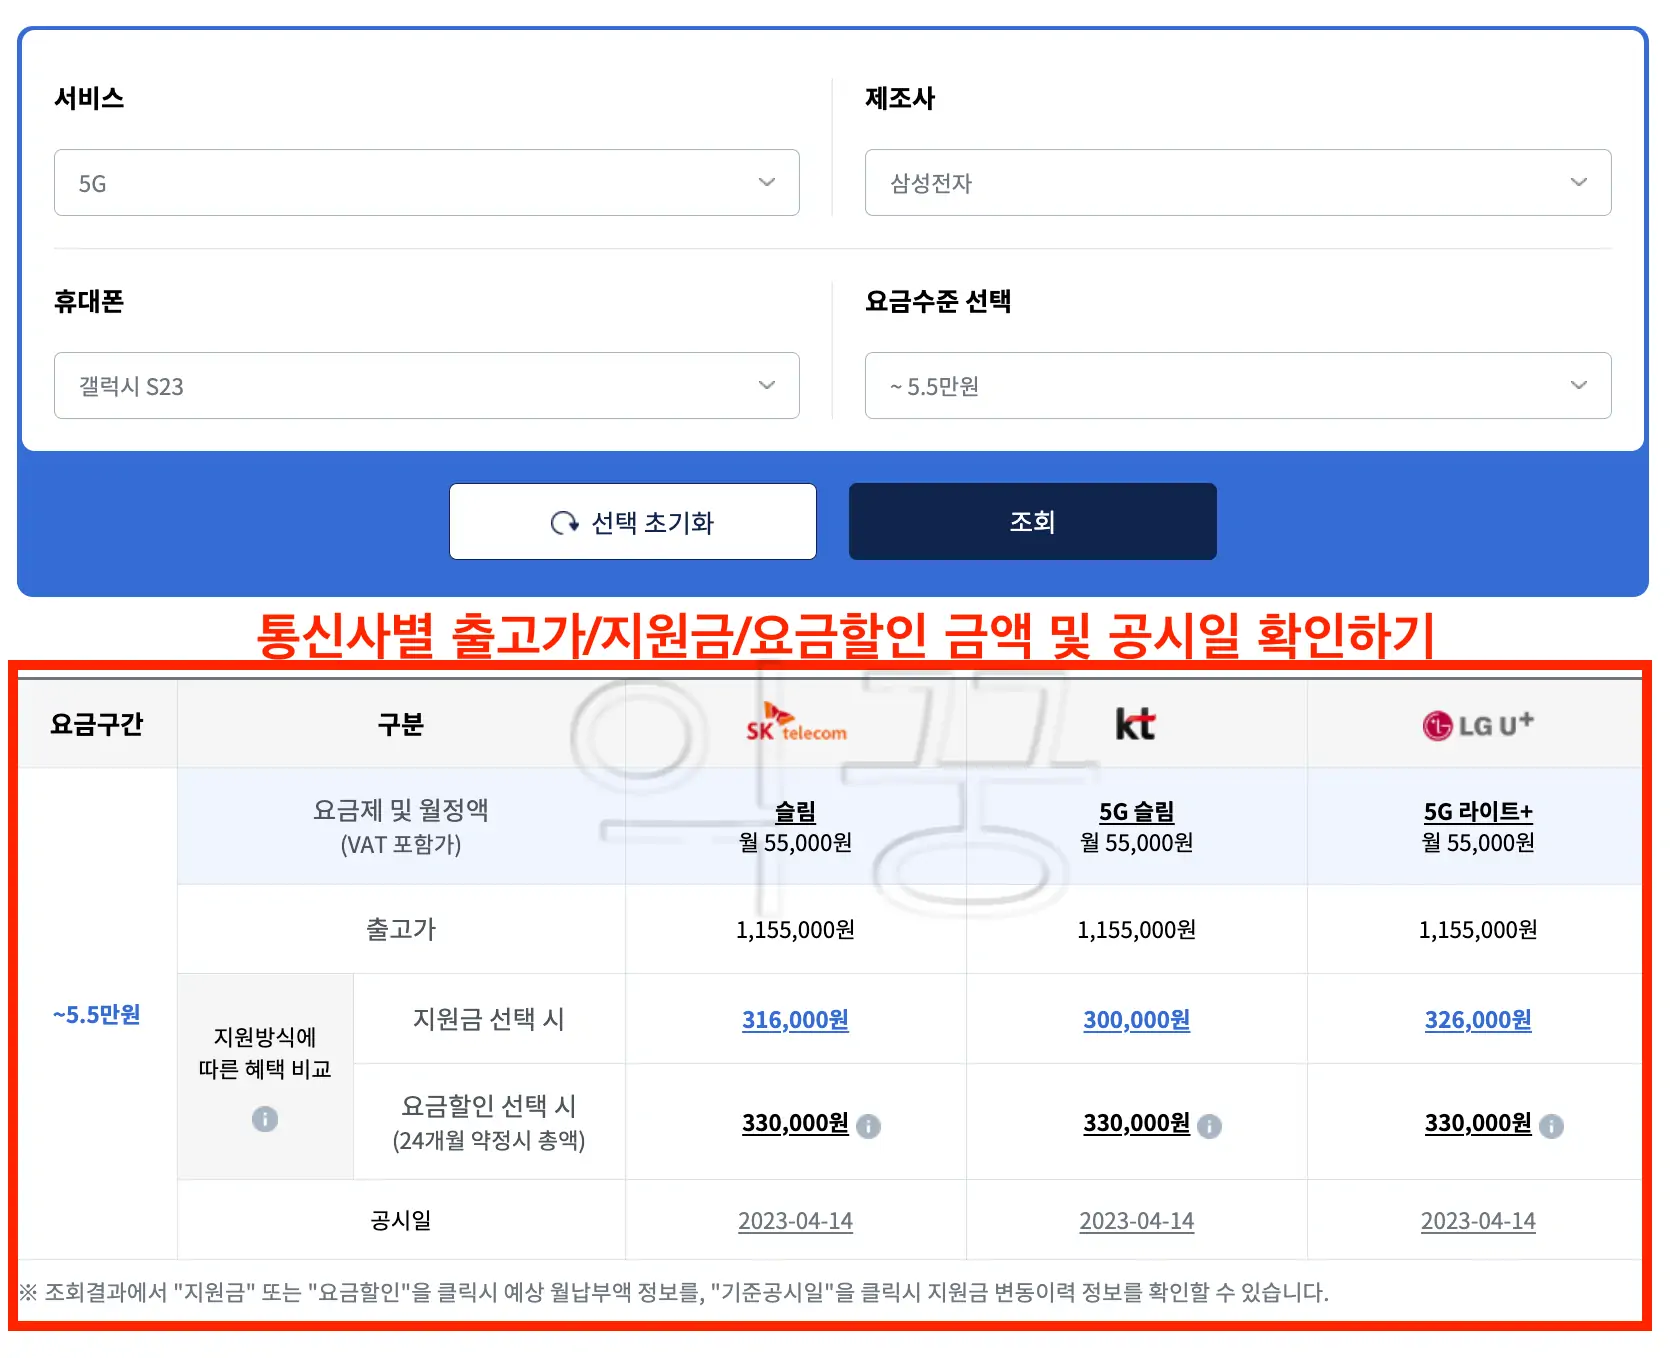Open LG U+ 지원금 link 326,000원
Image resolution: width=1670 pixels, height=1358 pixels.
tap(1478, 1020)
